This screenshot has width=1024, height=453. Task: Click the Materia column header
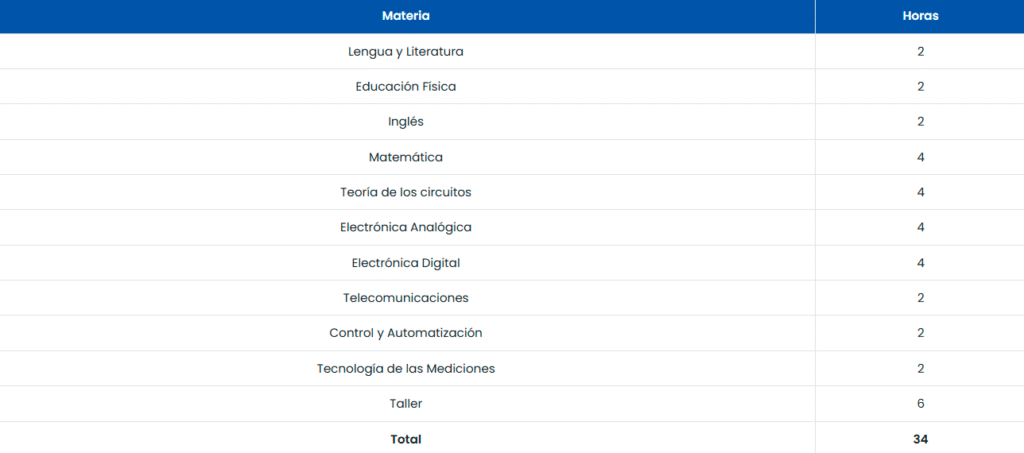[406, 16]
